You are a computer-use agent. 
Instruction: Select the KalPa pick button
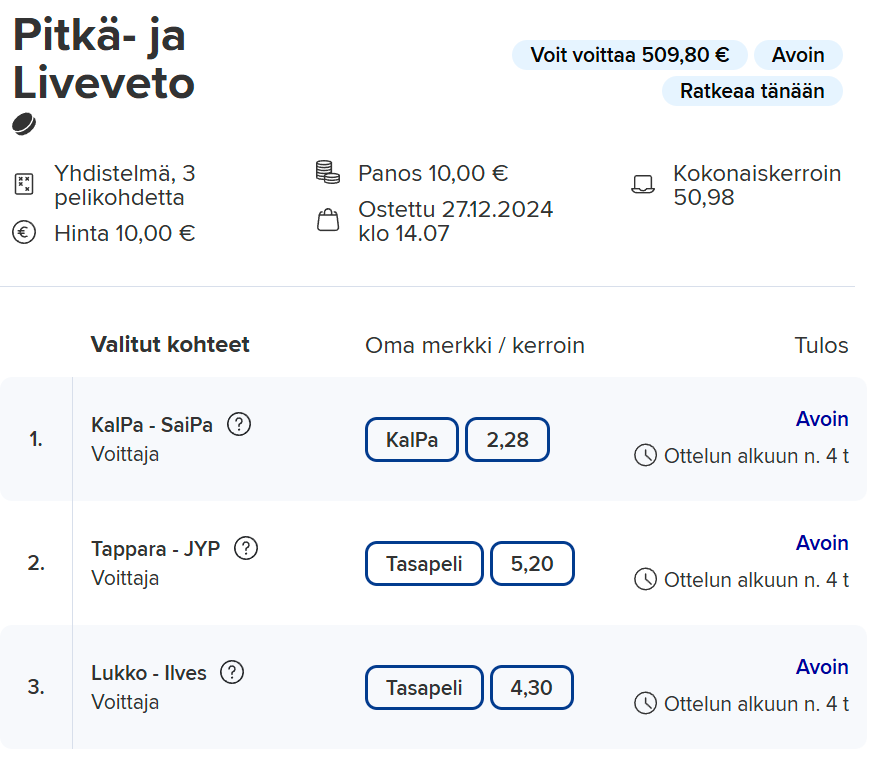point(412,440)
